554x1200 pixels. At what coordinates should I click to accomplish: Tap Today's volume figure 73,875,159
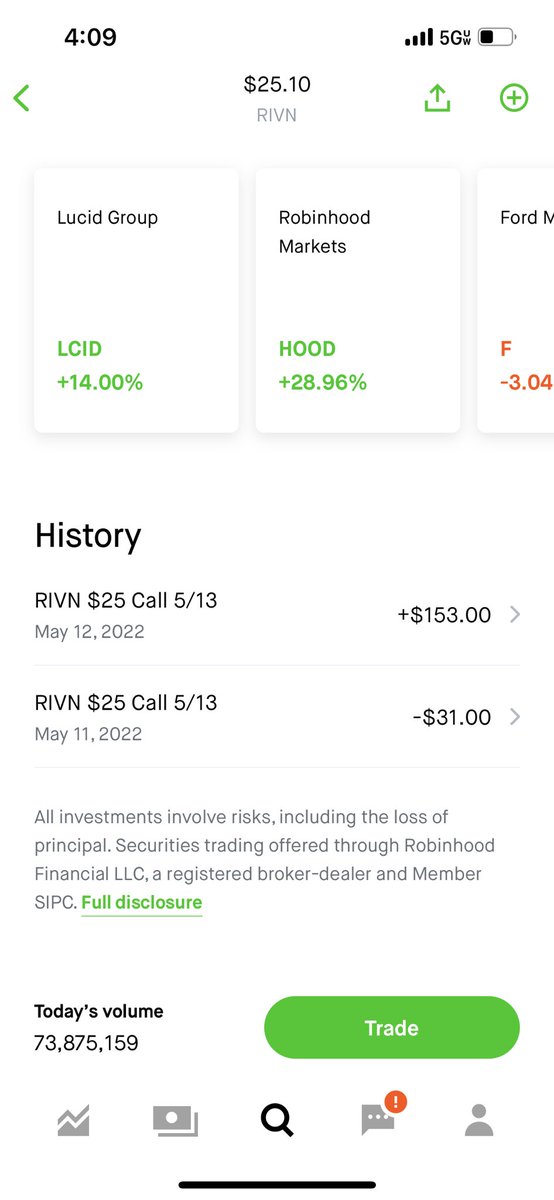click(87, 1043)
